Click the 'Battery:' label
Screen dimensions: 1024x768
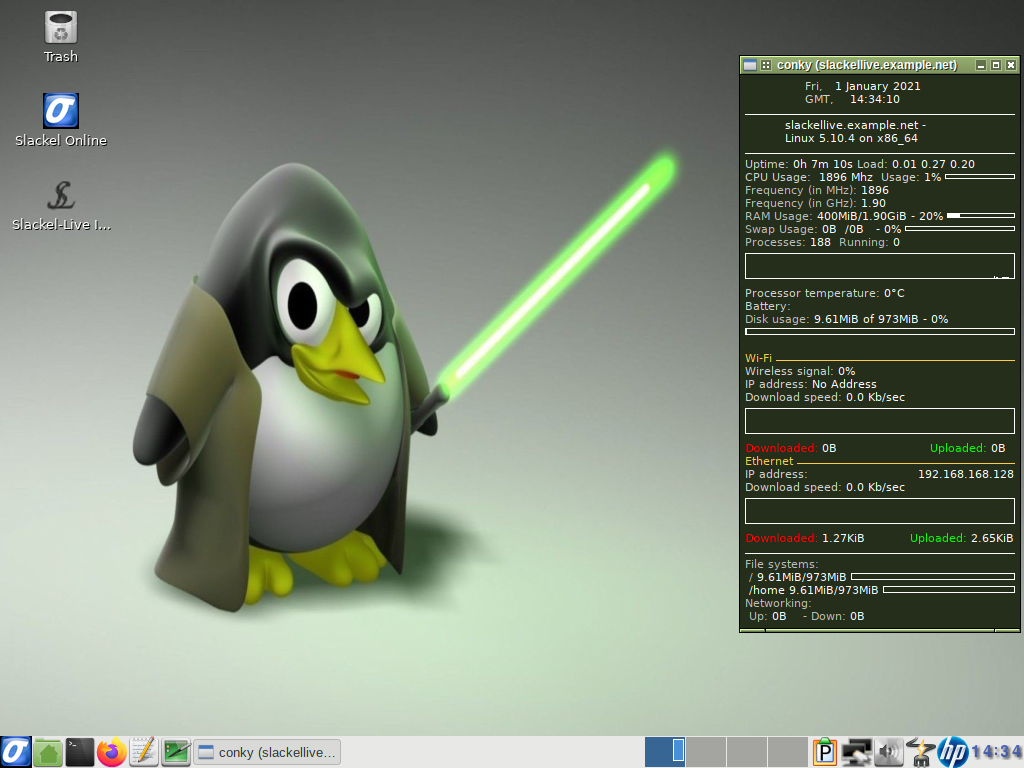click(x=767, y=306)
